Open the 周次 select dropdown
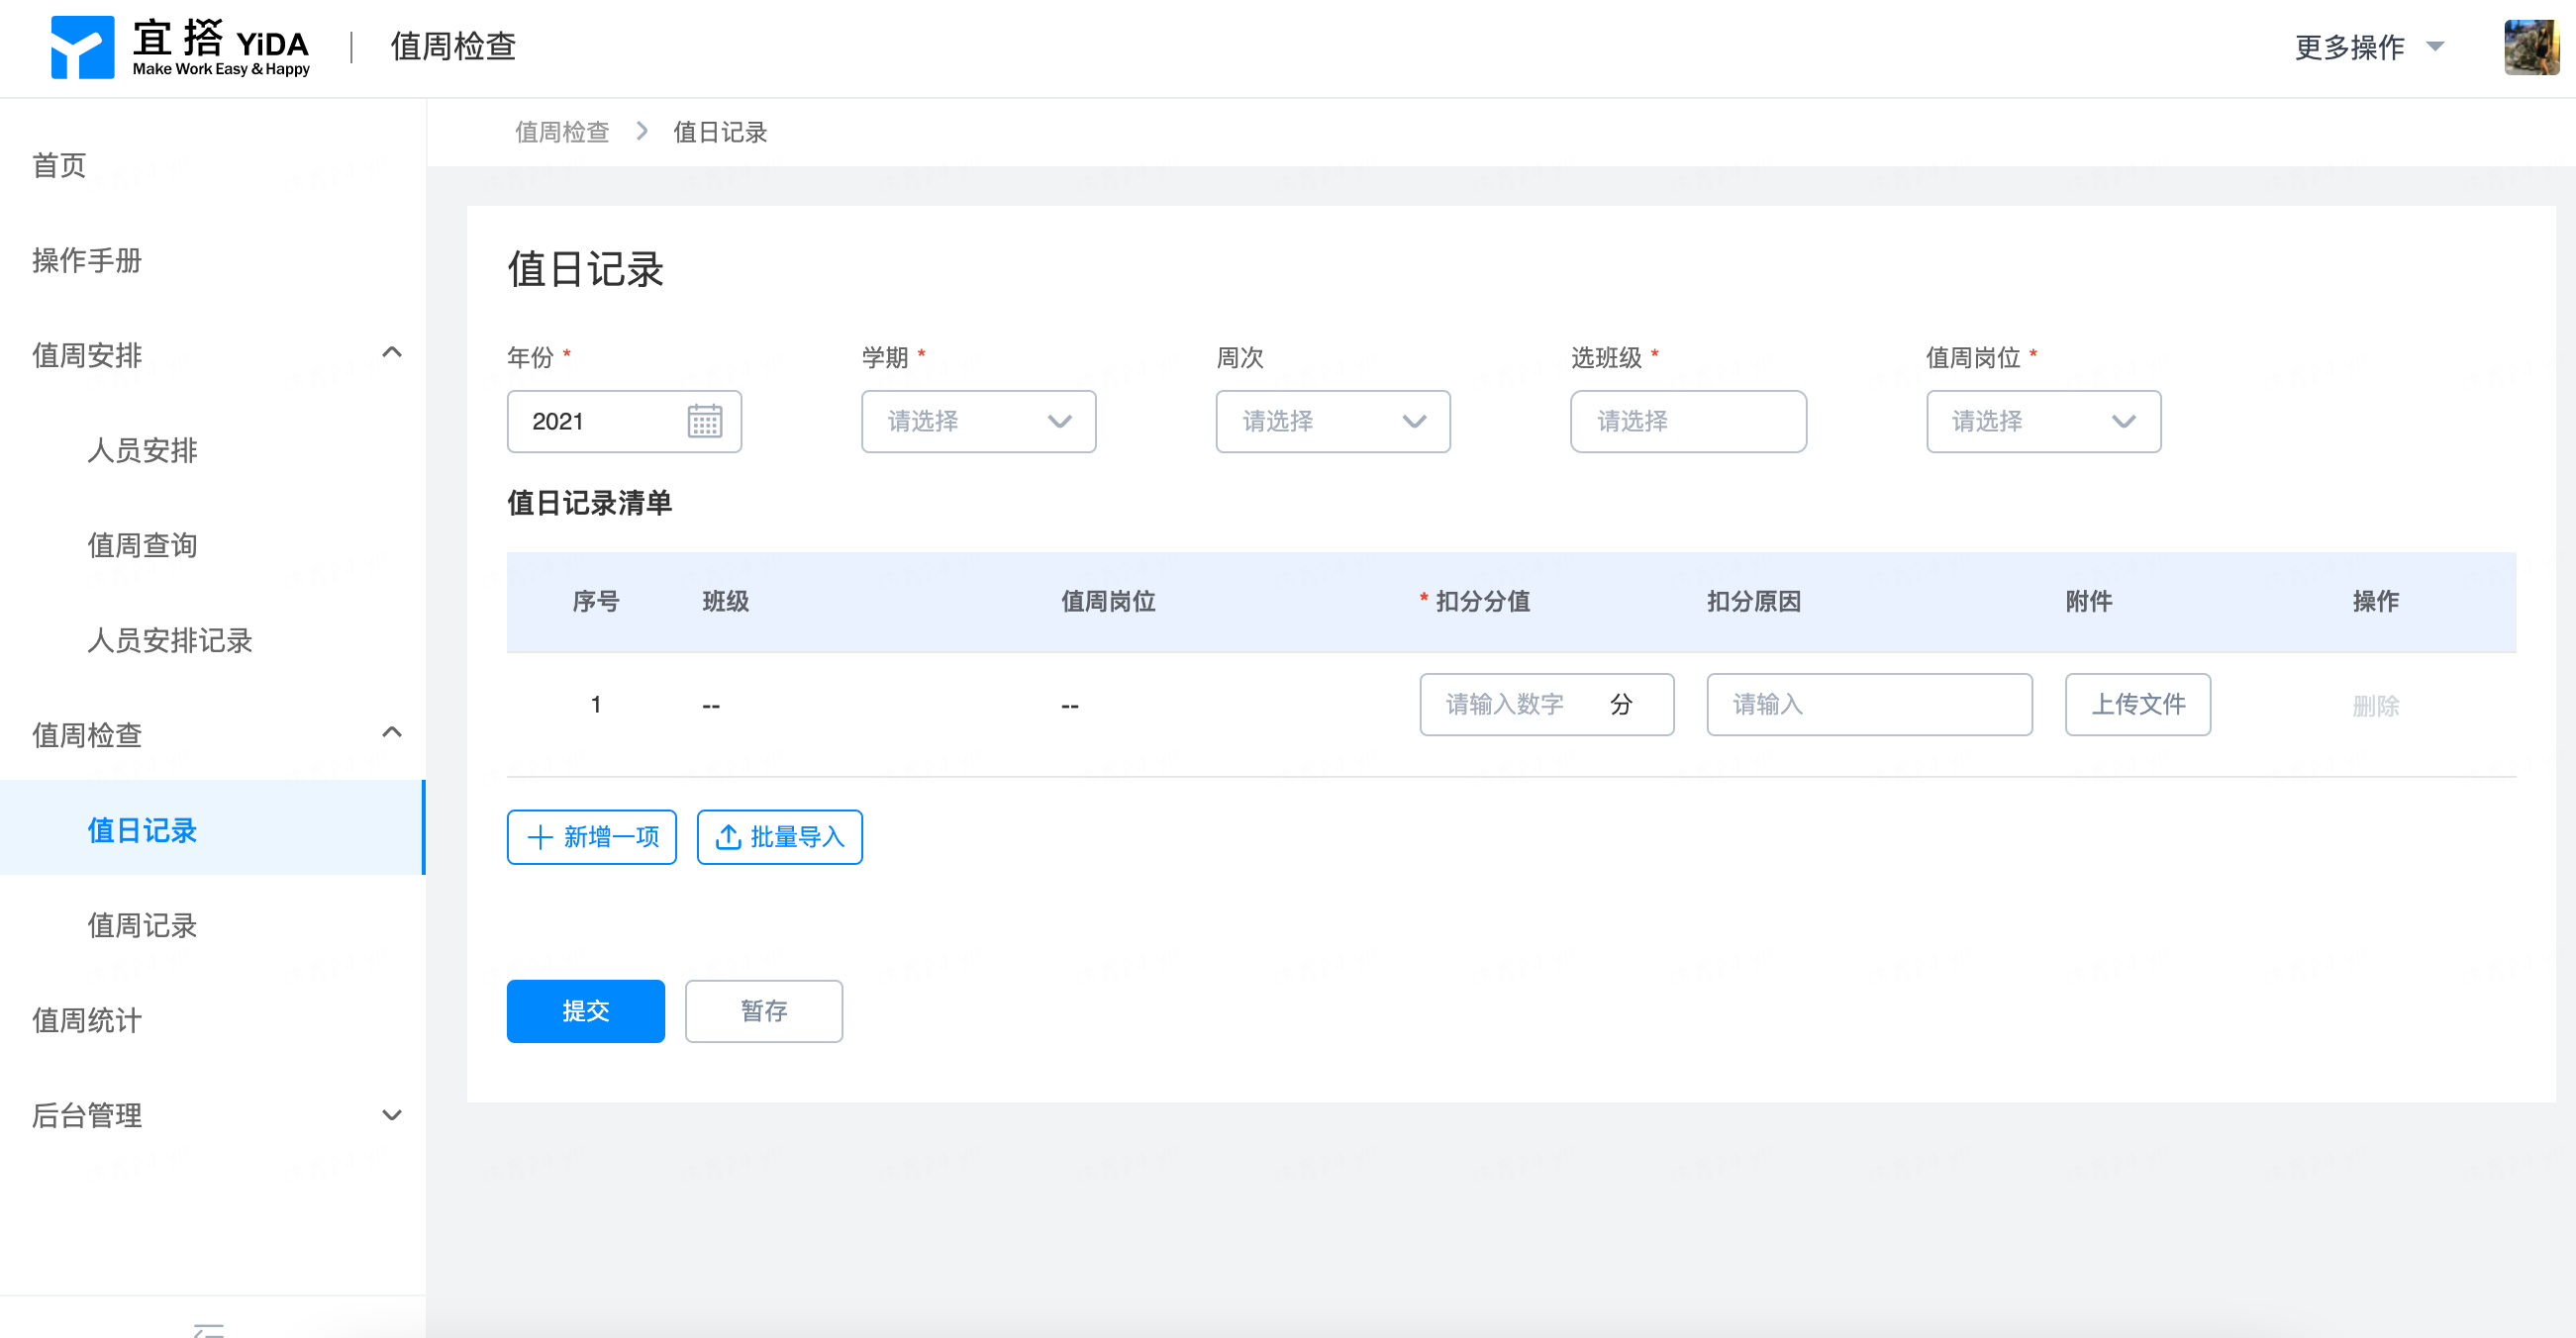The width and height of the screenshot is (2576, 1338). (x=1332, y=421)
